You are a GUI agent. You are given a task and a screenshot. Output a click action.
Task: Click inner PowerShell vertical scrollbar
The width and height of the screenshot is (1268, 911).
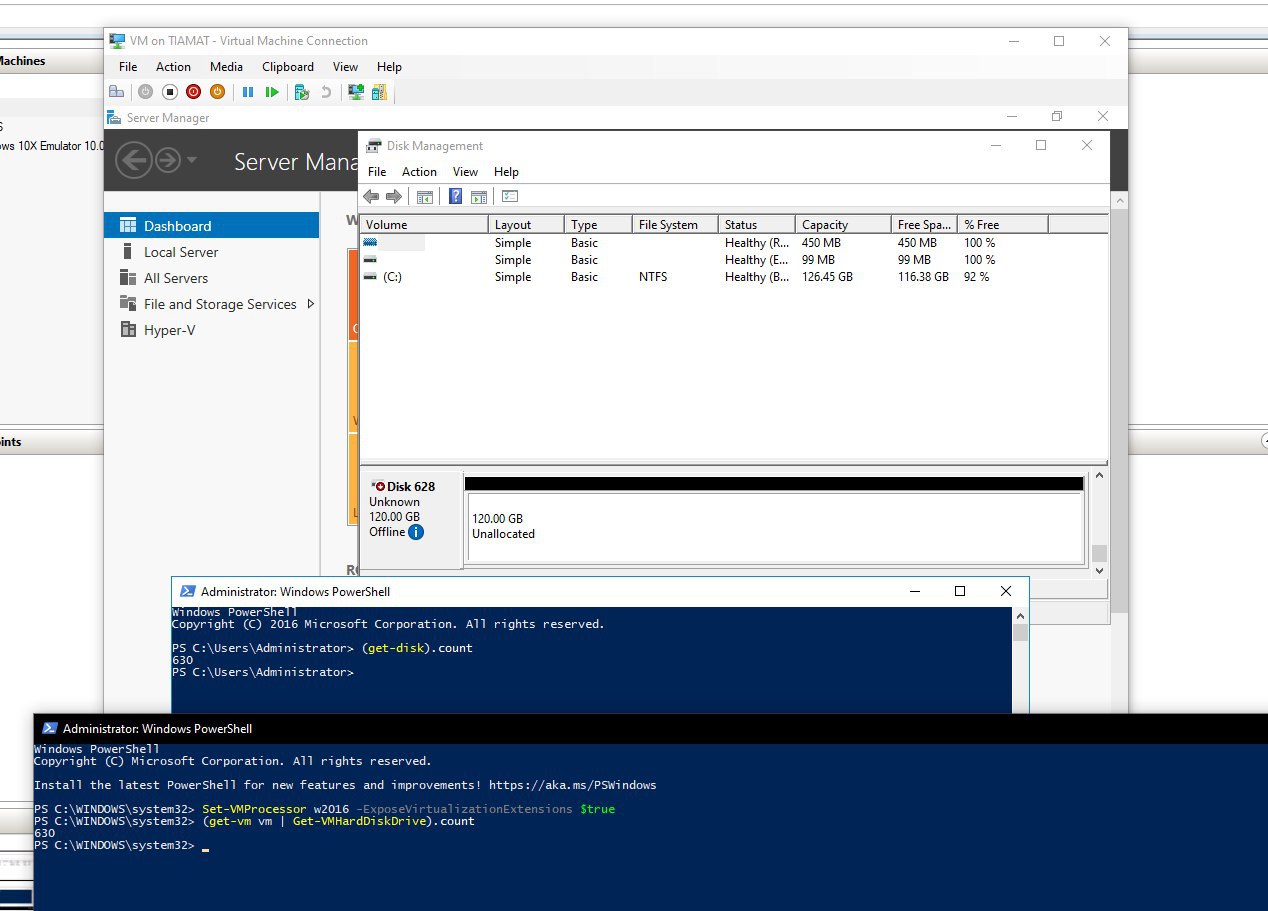[1020, 660]
